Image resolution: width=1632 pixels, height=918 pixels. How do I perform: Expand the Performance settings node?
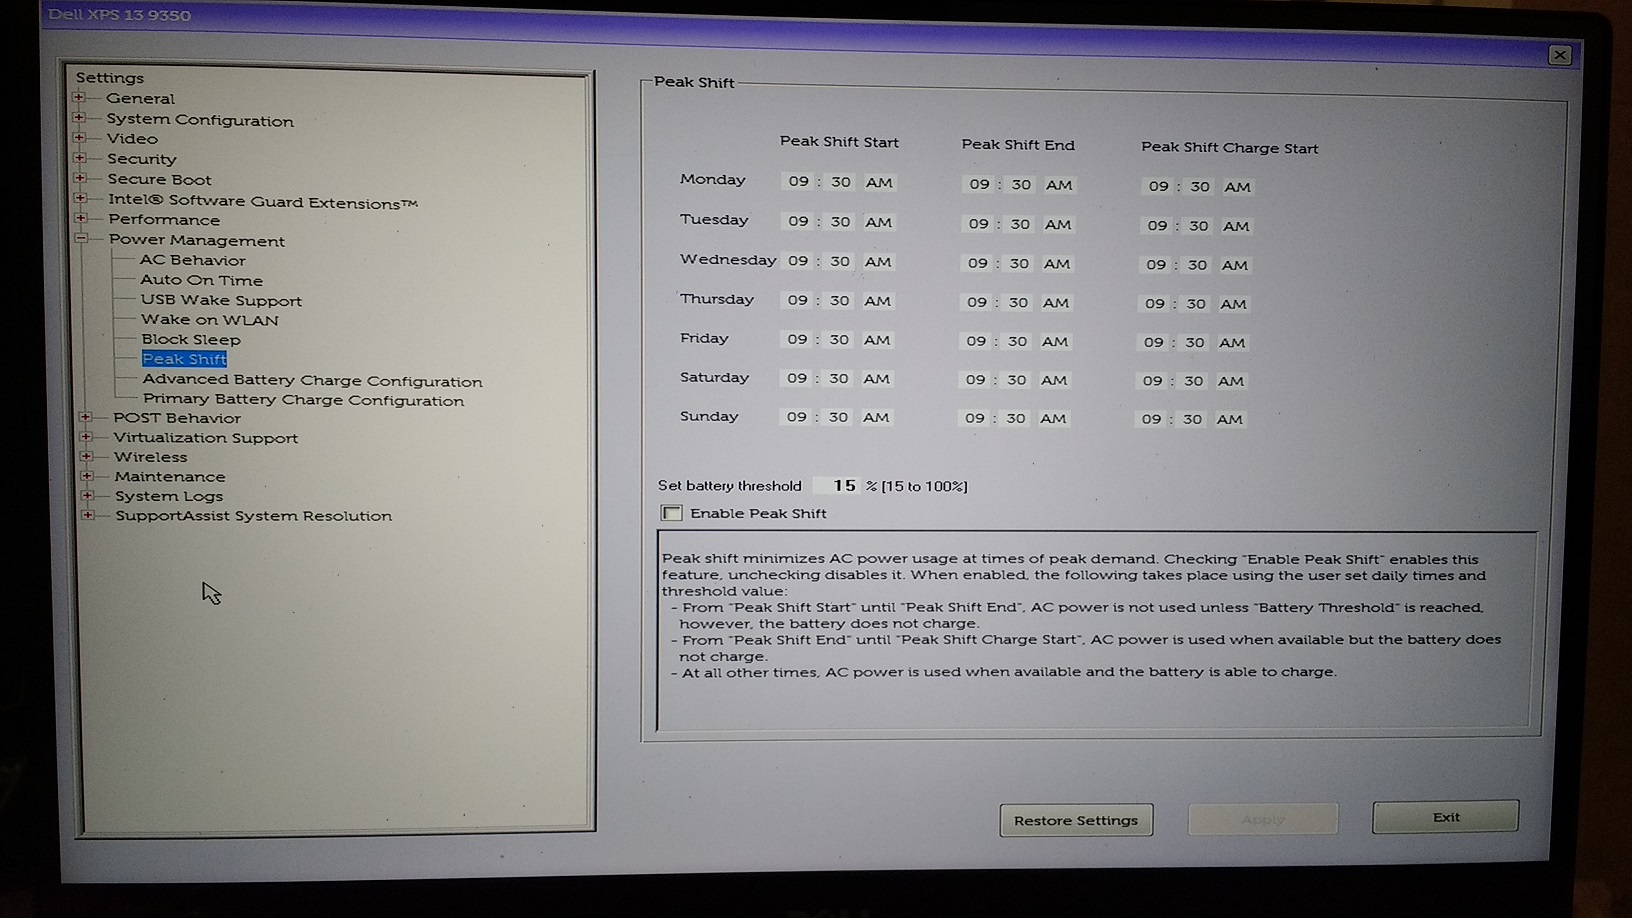82,218
